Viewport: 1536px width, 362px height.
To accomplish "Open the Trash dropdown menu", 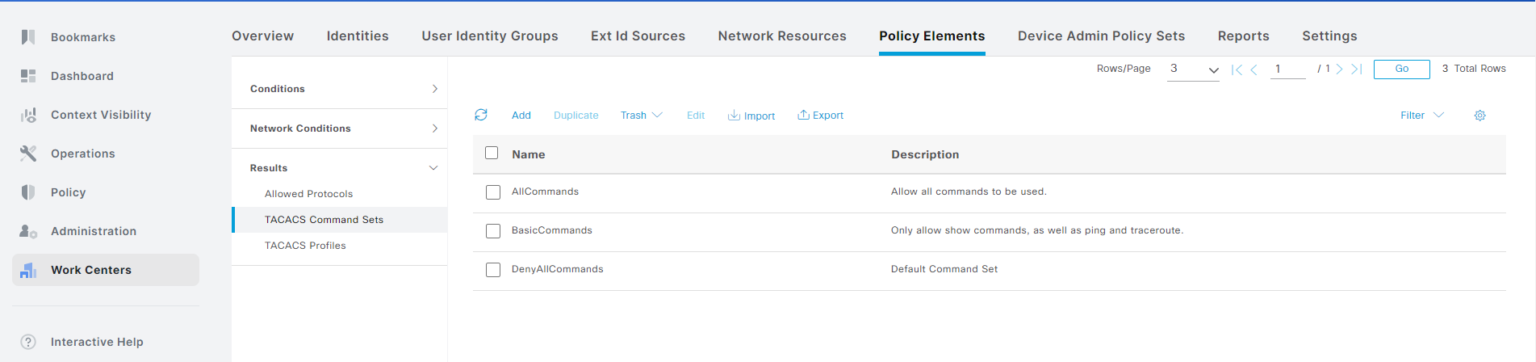I will pos(641,115).
